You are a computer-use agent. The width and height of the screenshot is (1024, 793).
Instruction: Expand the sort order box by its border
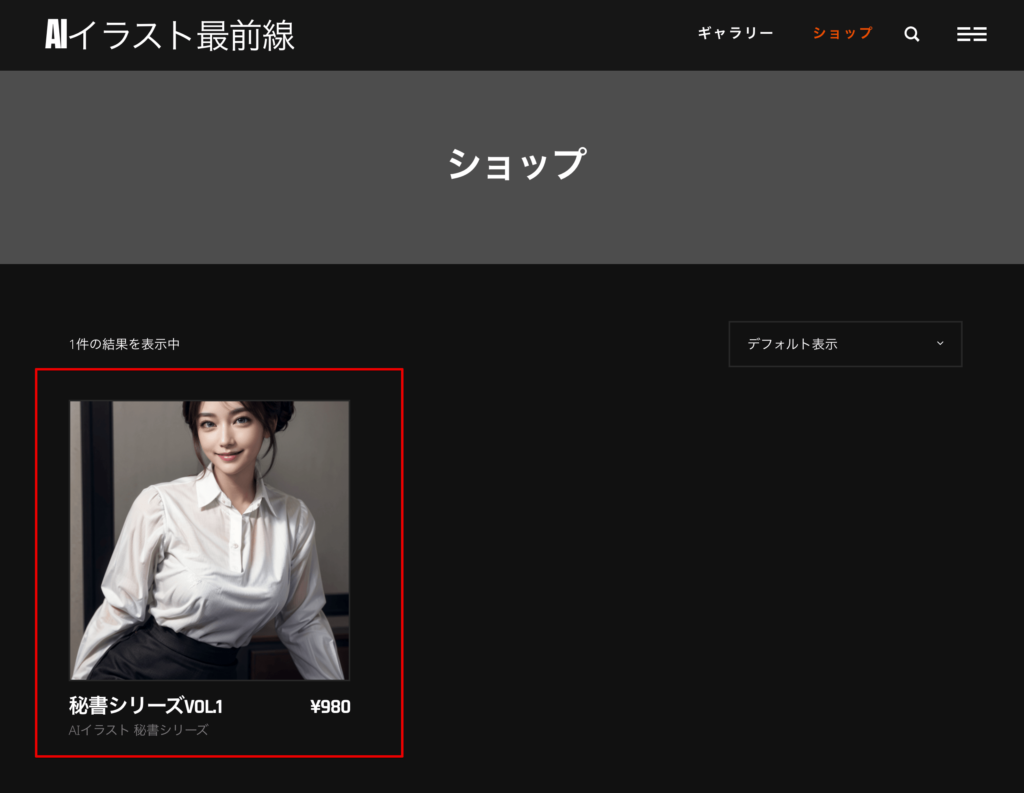(x=845, y=344)
